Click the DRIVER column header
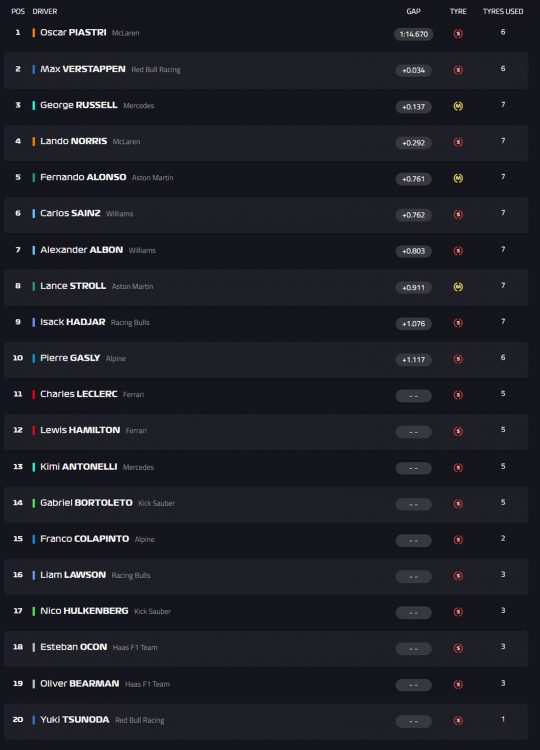This screenshot has height=750, width=540. coord(44,11)
